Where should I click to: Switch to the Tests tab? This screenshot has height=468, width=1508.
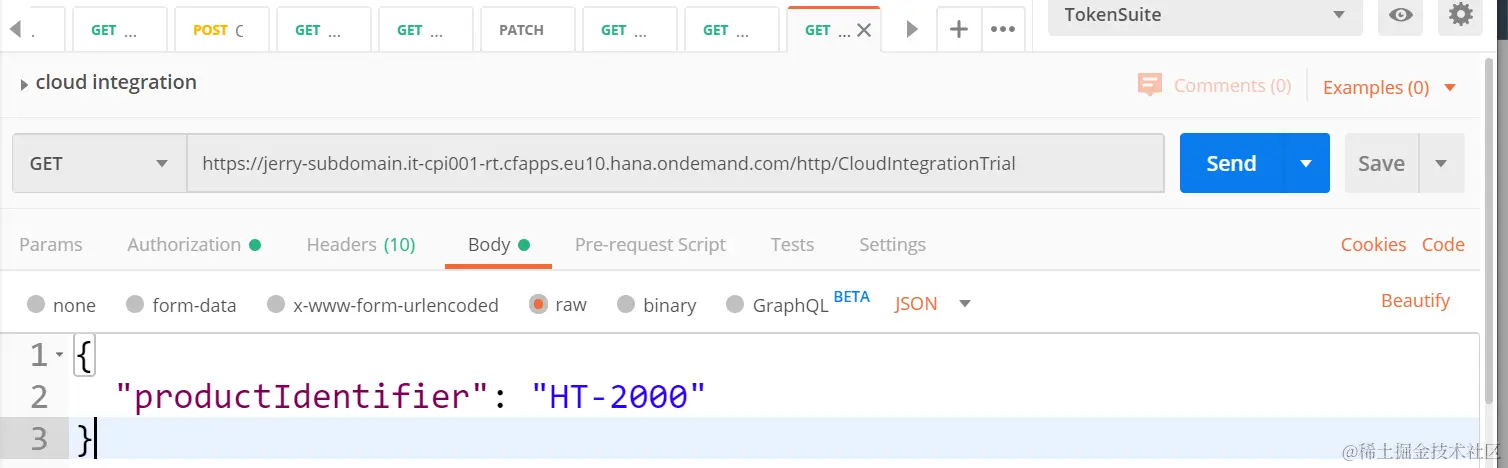click(792, 245)
